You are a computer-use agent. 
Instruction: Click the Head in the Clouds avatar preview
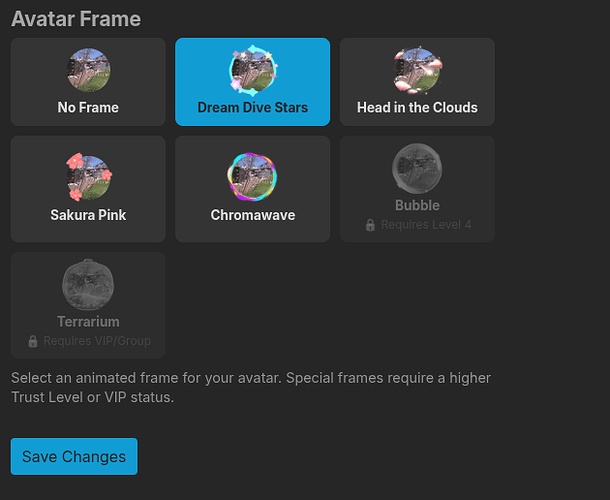[x=417, y=70]
